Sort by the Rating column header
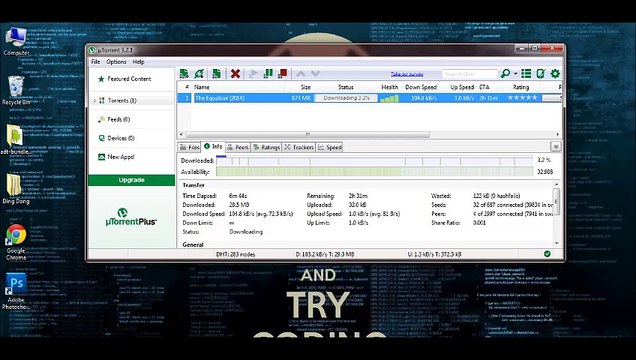This screenshot has height=360, width=636. [x=521, y=87]
